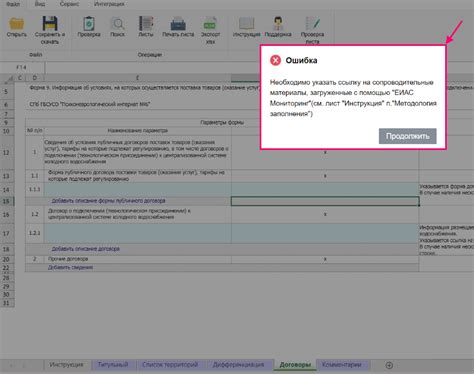The height and width of the screenshot is (374, 474).
Task: Open the Поиск magnifier tool
Action: point(117,24)
